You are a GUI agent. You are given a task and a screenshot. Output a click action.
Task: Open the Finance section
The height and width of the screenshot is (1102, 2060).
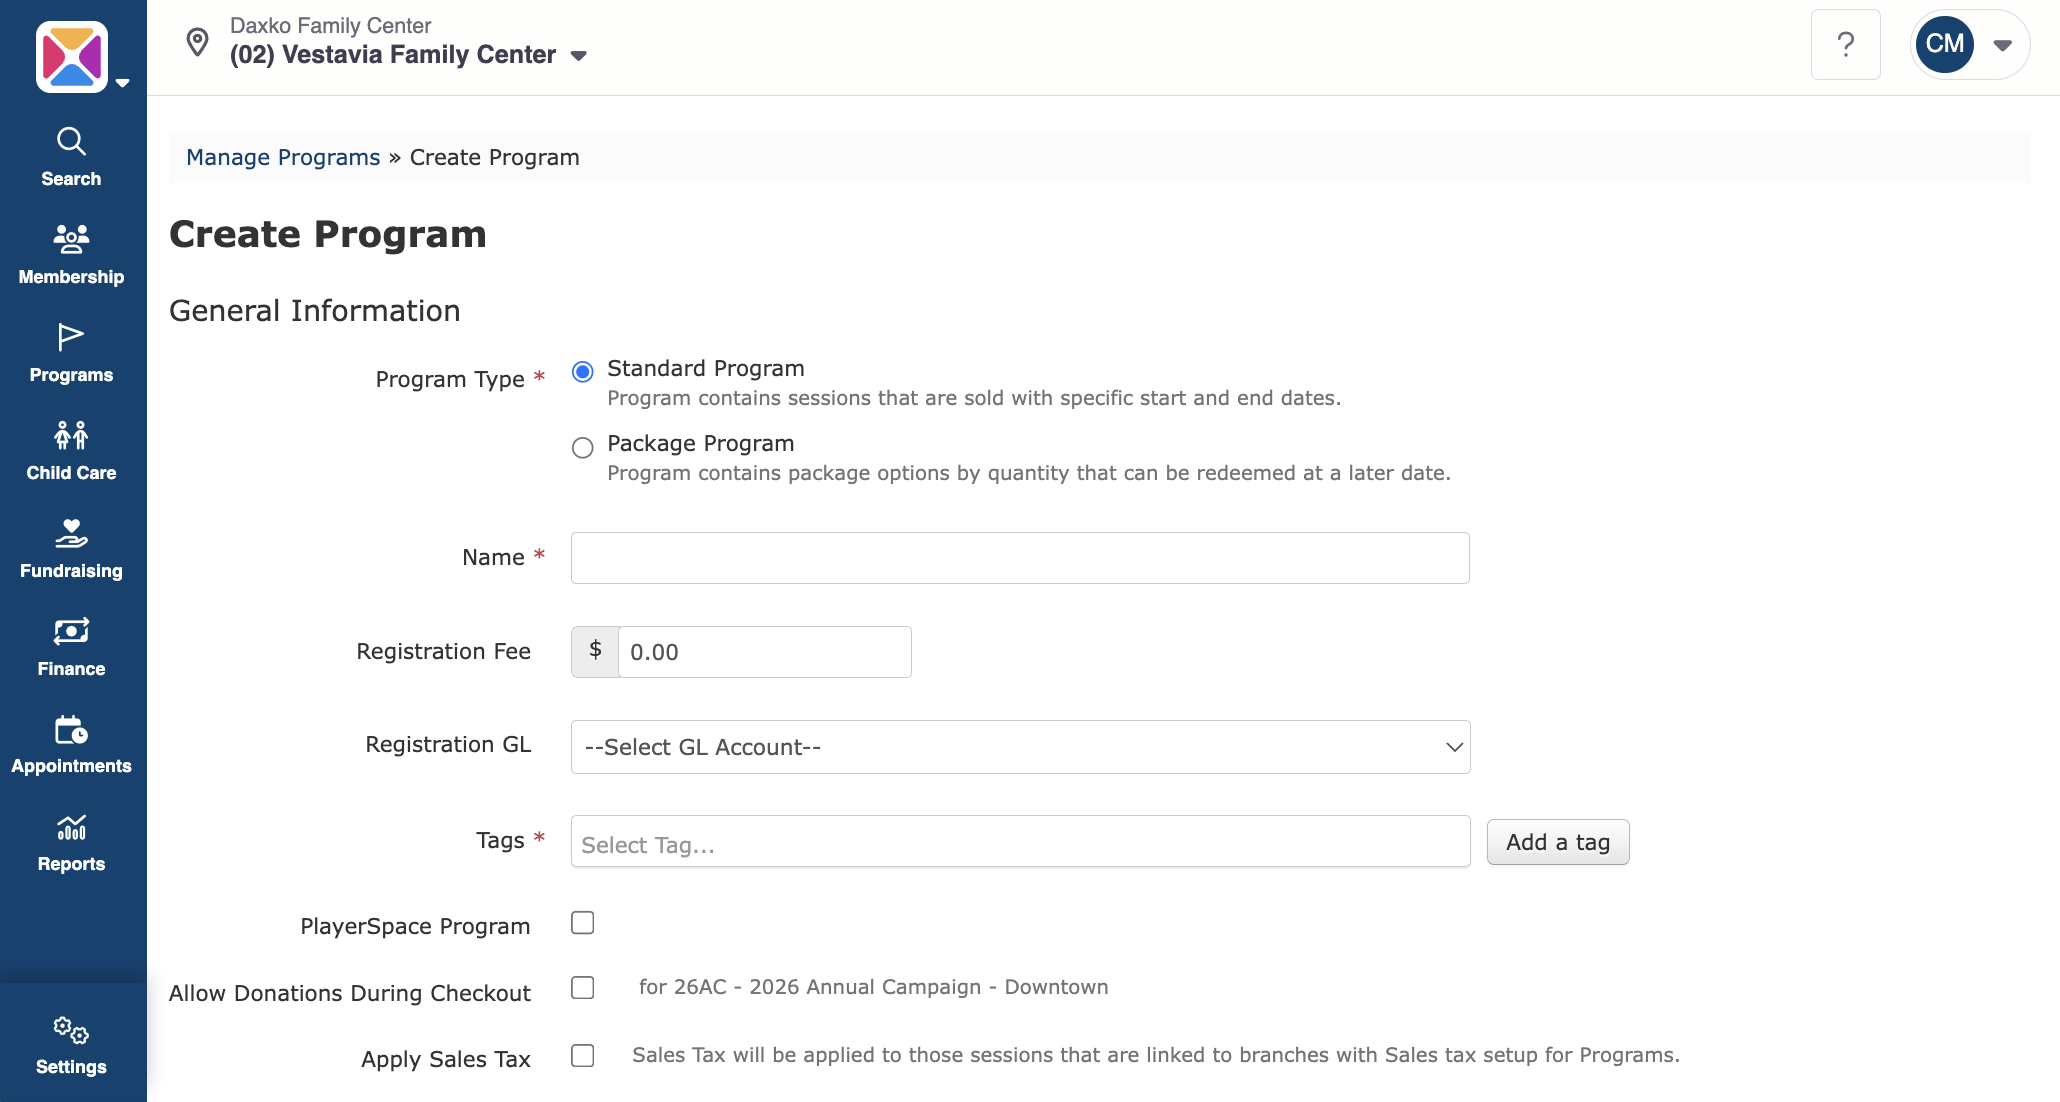coord(71,646)
